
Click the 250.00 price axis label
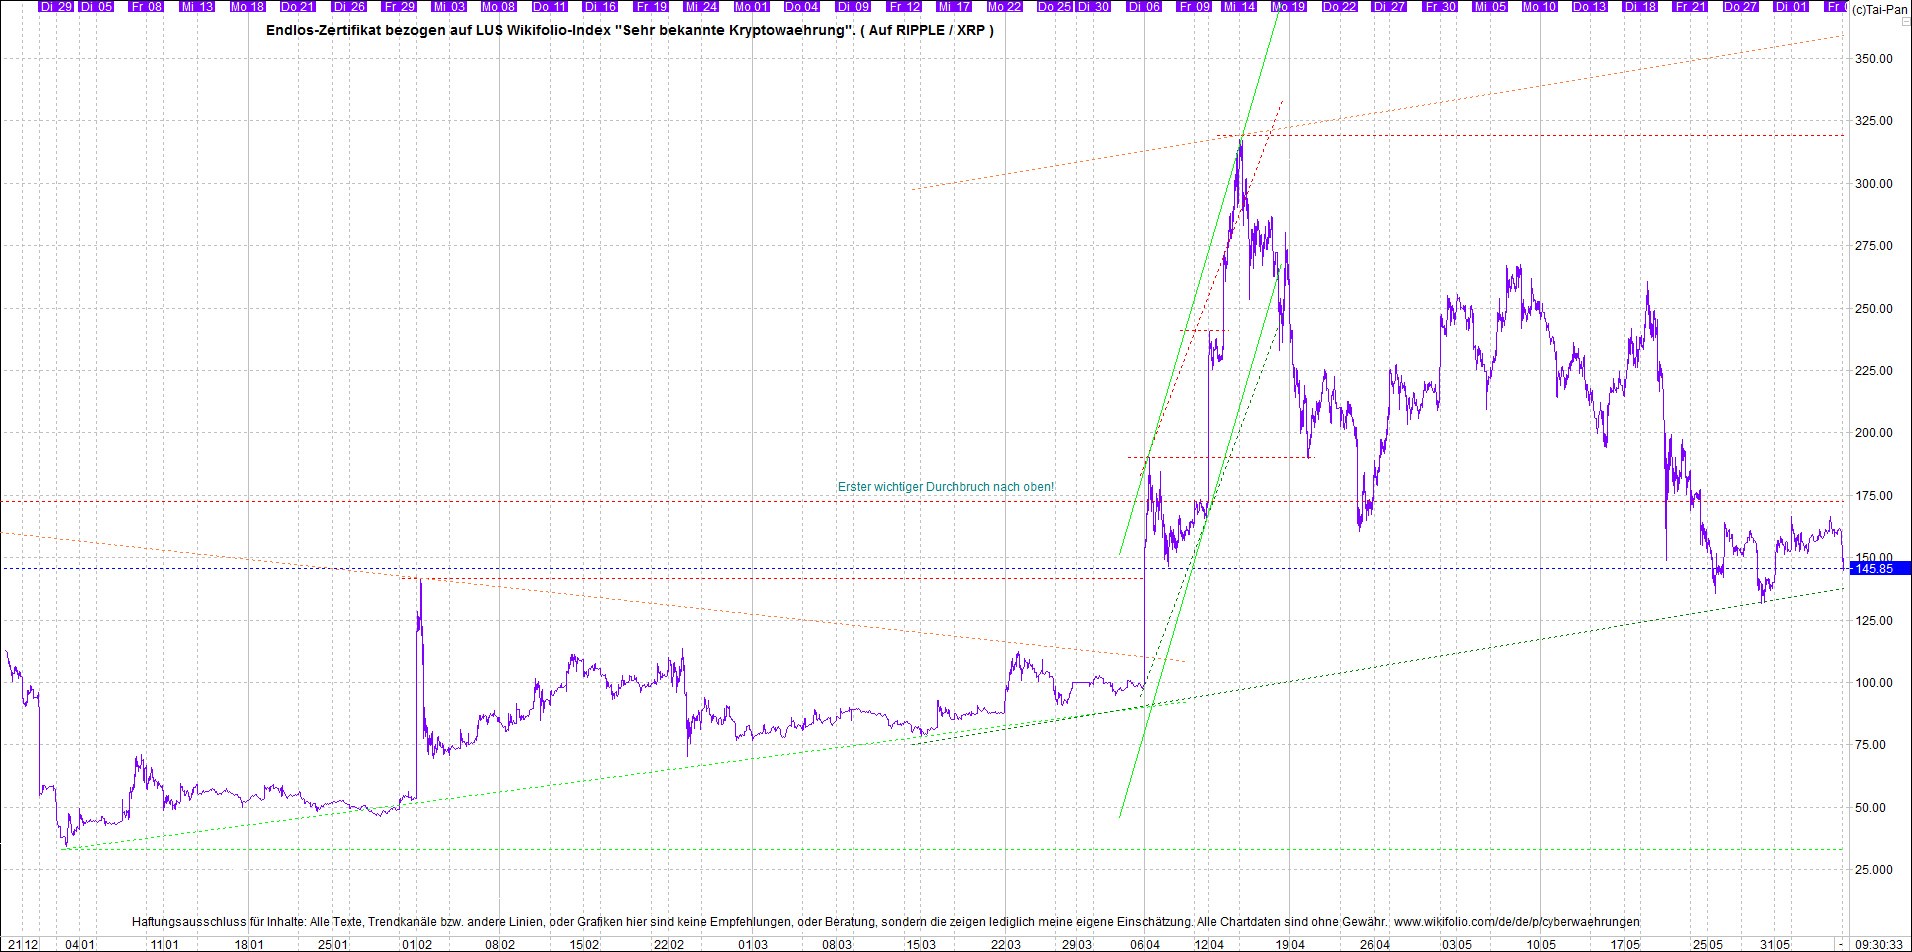(x=1873, y=309)
